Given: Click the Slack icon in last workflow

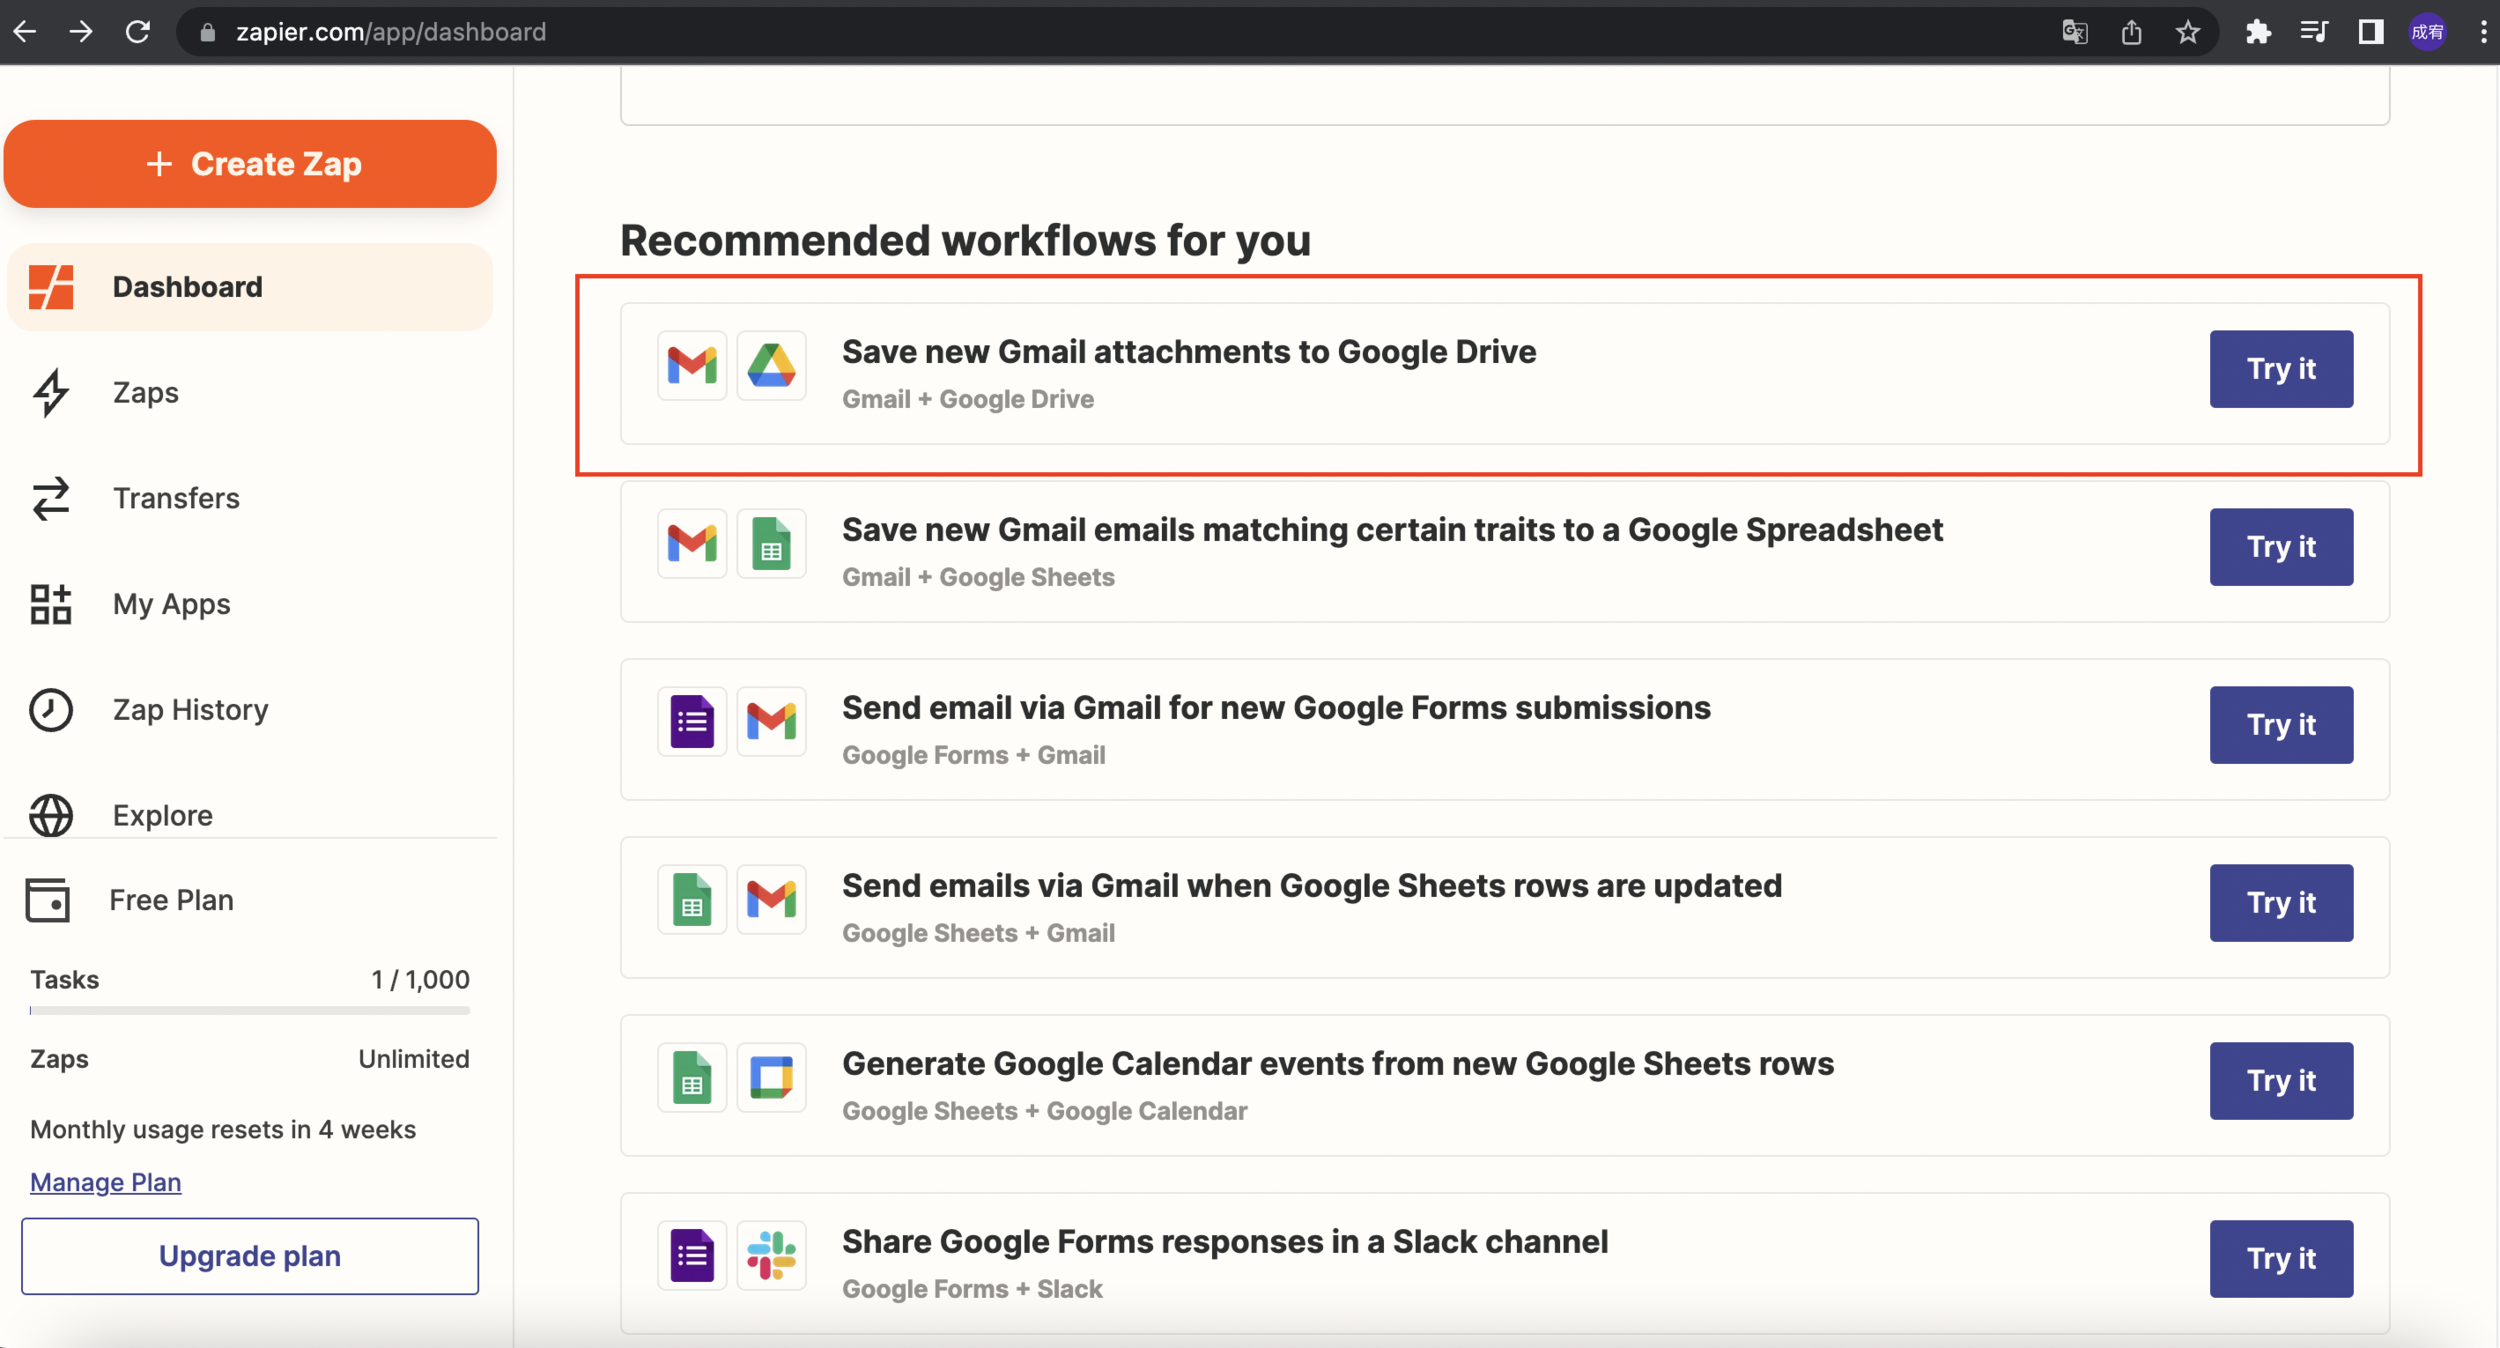Looking at the screenshot, I should pos(771,1256).
